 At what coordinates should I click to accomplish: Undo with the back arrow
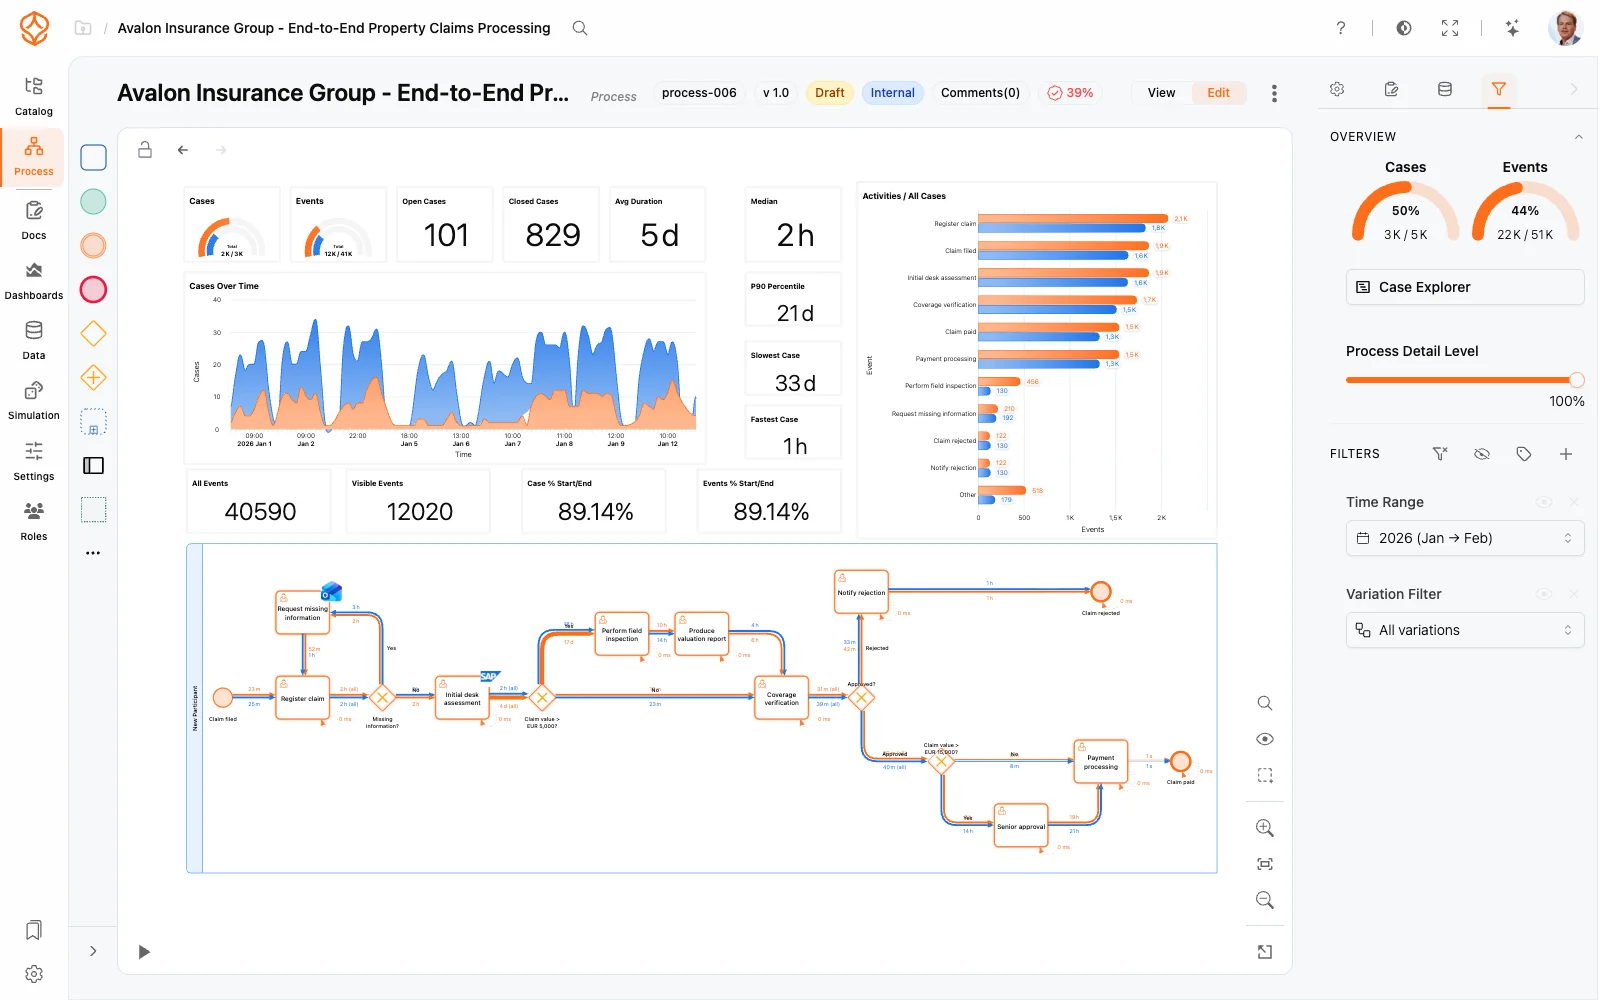[x=183, y=150]
